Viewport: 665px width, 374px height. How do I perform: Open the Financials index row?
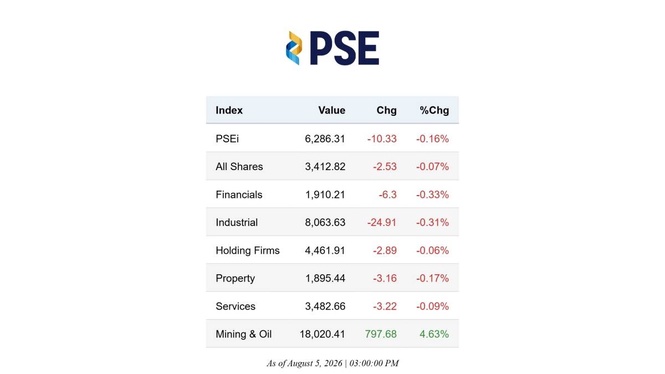pos(332,194)
